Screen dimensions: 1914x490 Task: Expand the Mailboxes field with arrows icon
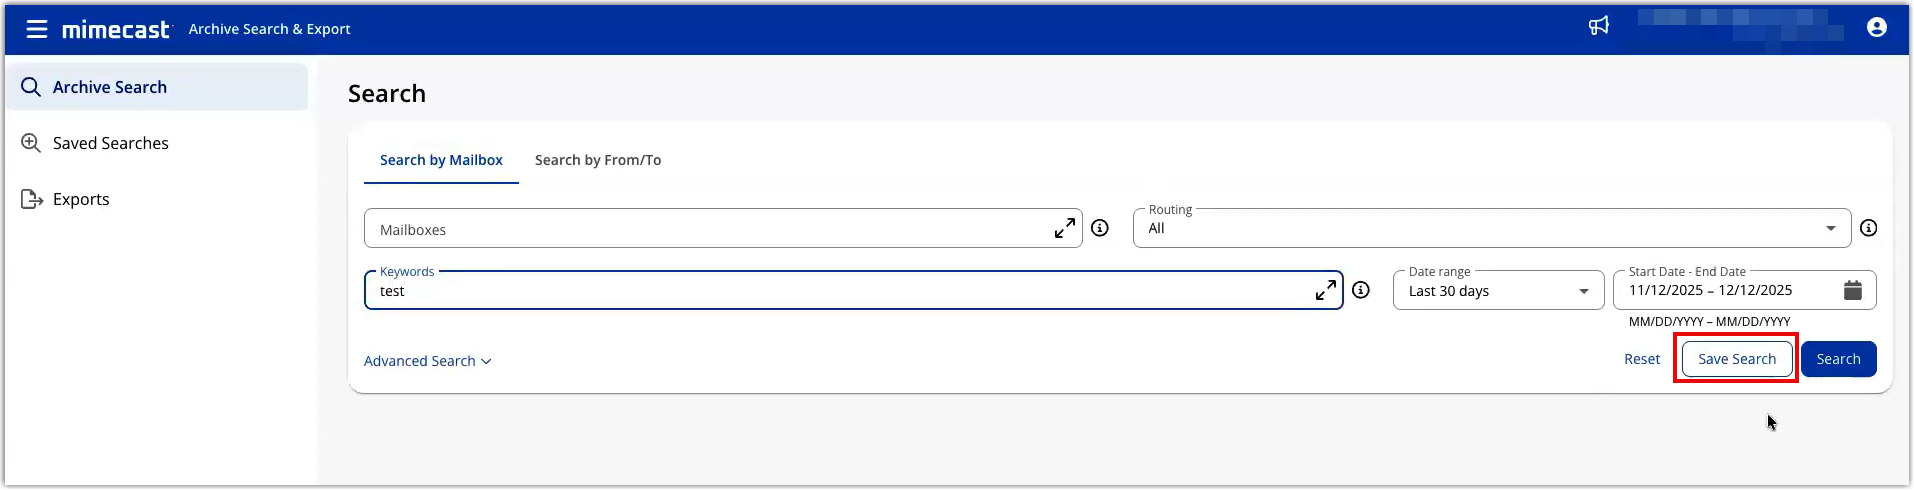tap(1065, 229)
